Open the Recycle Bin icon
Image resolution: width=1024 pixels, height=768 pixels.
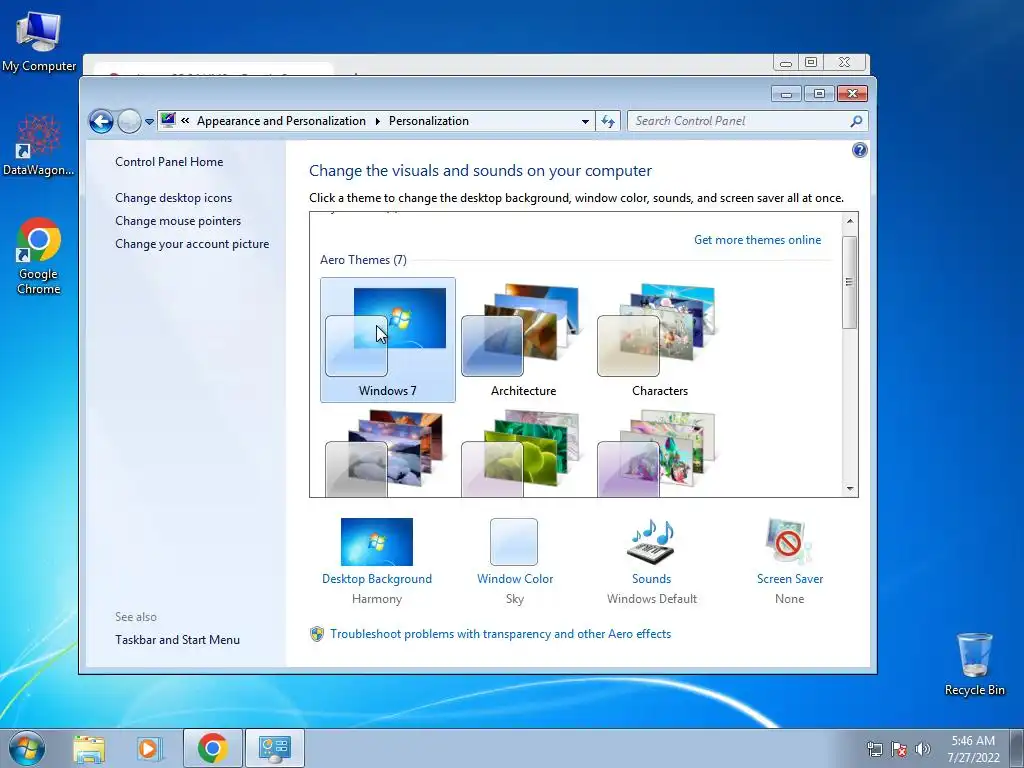(974, 664)
